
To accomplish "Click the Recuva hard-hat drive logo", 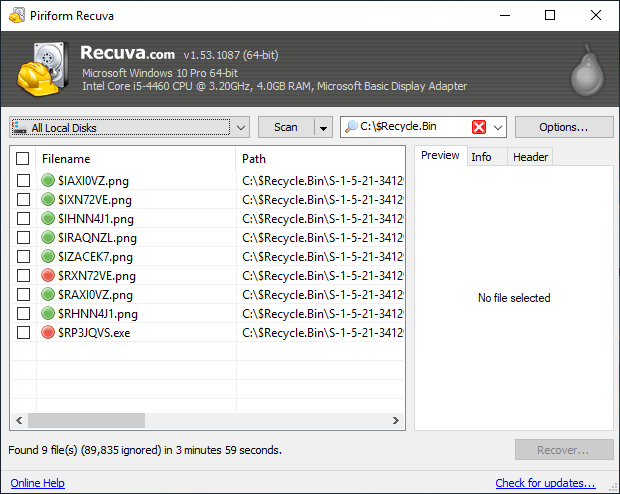I will pyautogui.click(x=42, y=69).
